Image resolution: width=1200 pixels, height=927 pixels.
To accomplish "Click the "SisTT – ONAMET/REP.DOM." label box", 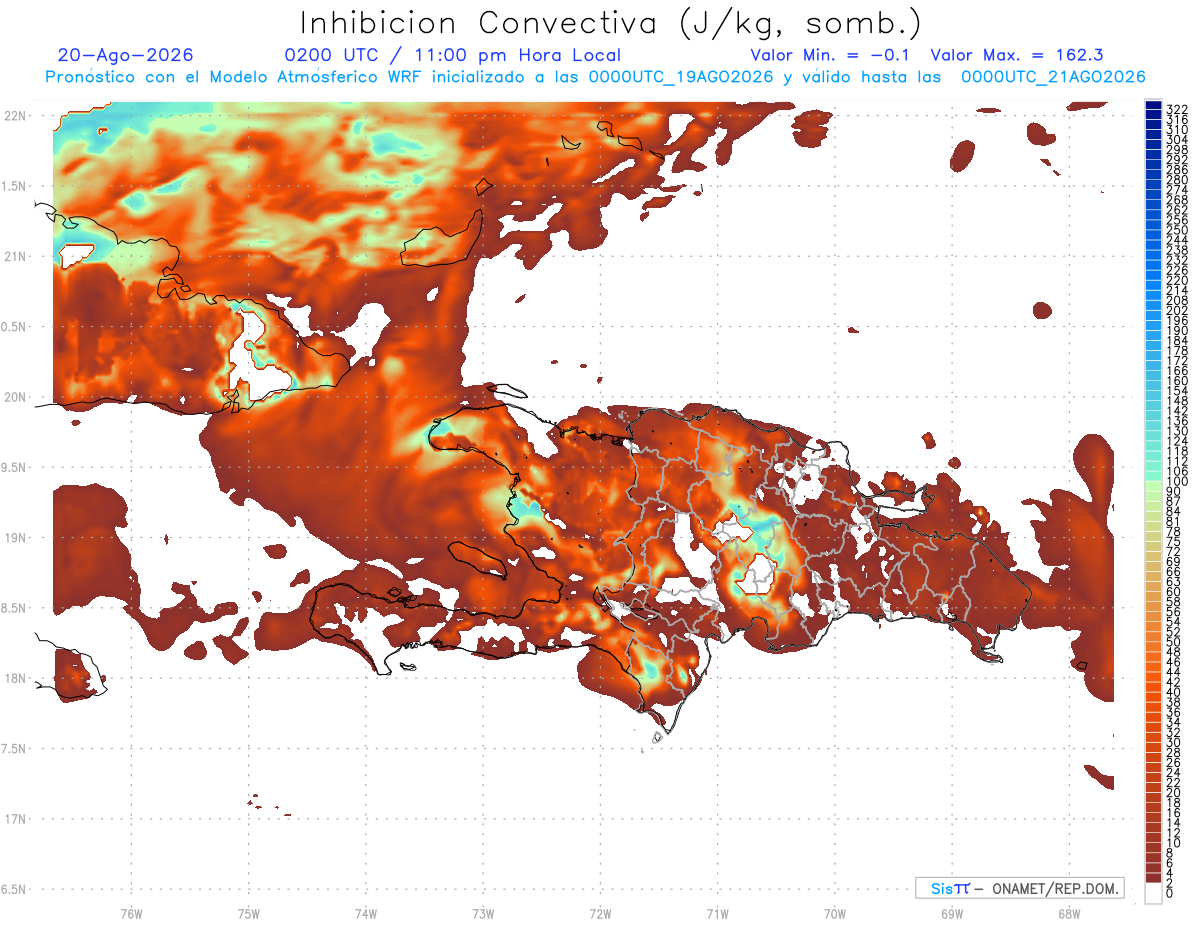I will 1019,888.
